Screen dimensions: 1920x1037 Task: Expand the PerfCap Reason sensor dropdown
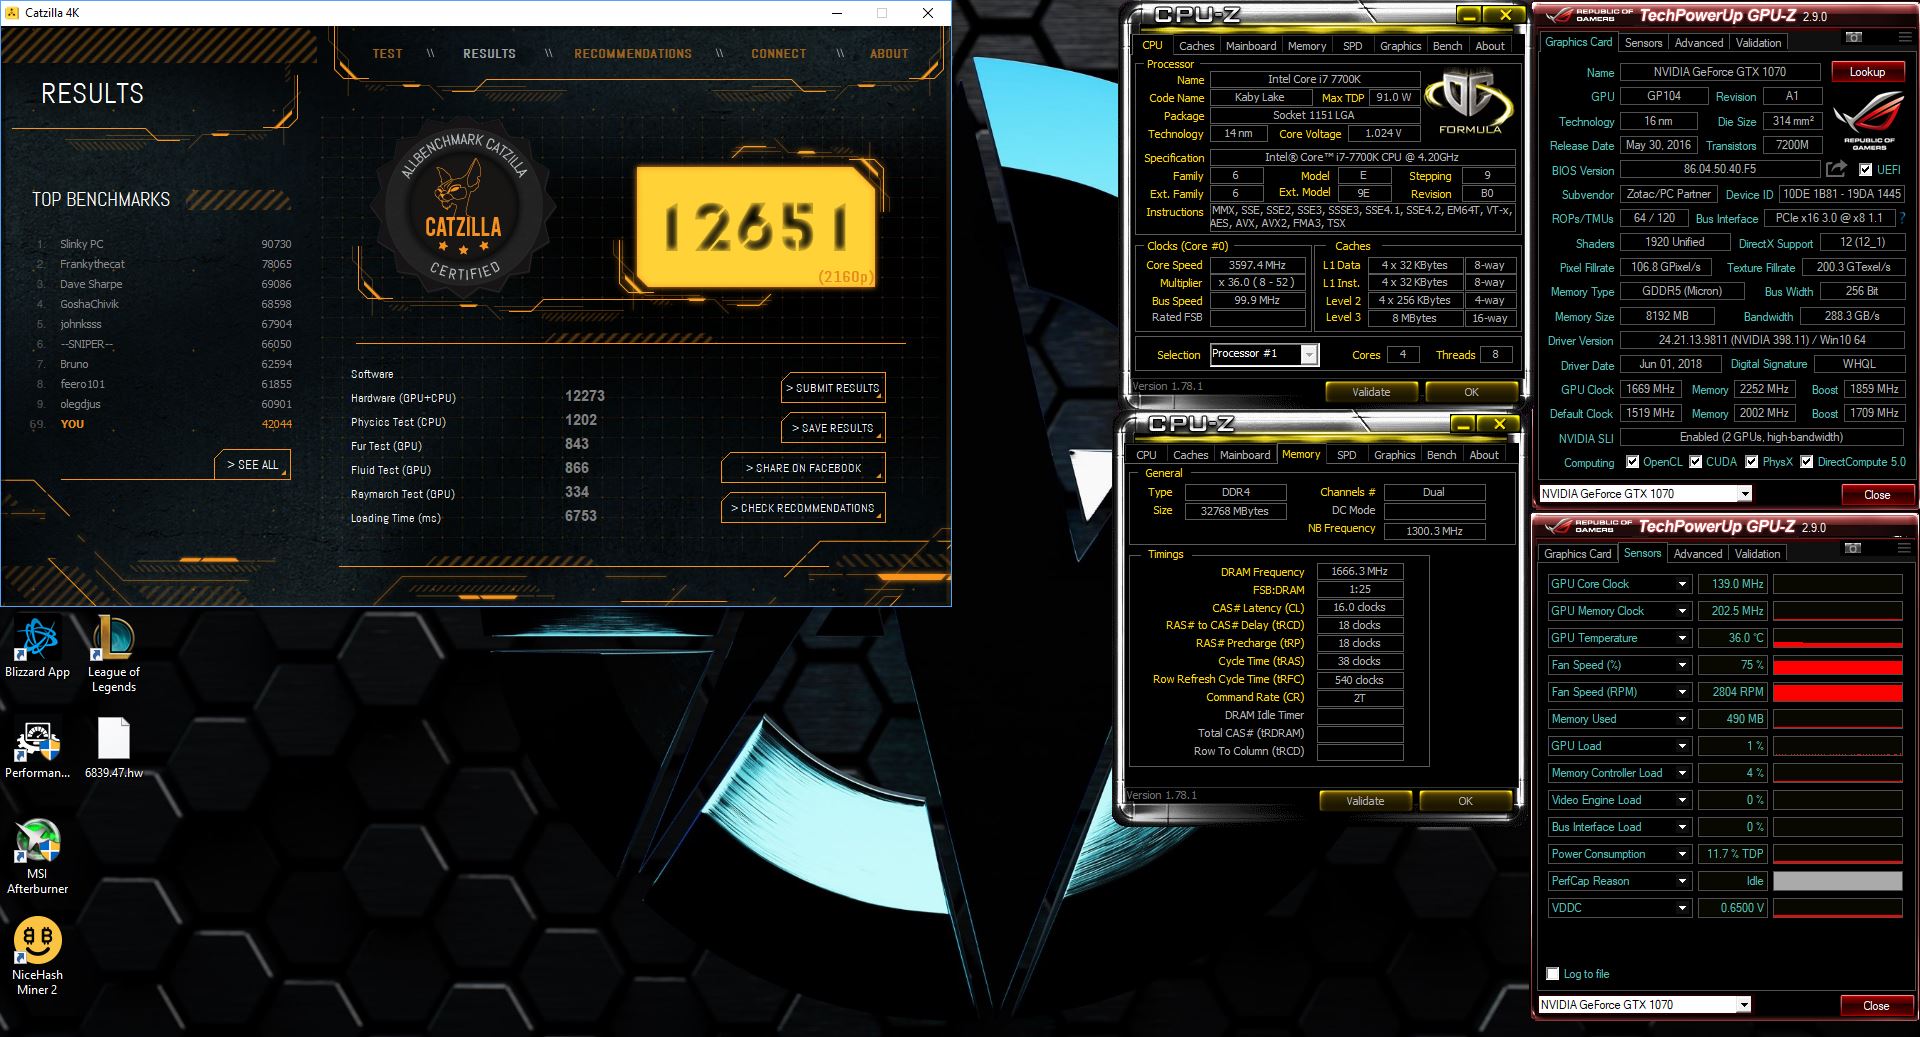pyautogui.click(x=1682, y=881)
